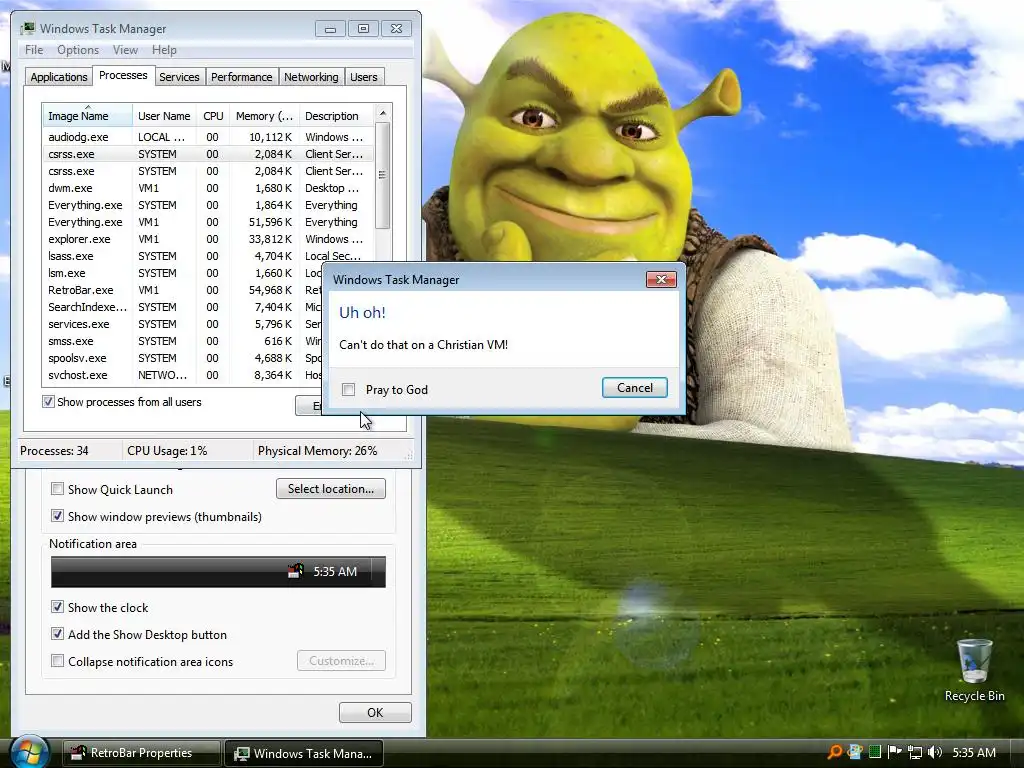The width and height of the screenshot is (1024, 768).
Task: Uncheck Show the clock option
Action: coord(57,607)
